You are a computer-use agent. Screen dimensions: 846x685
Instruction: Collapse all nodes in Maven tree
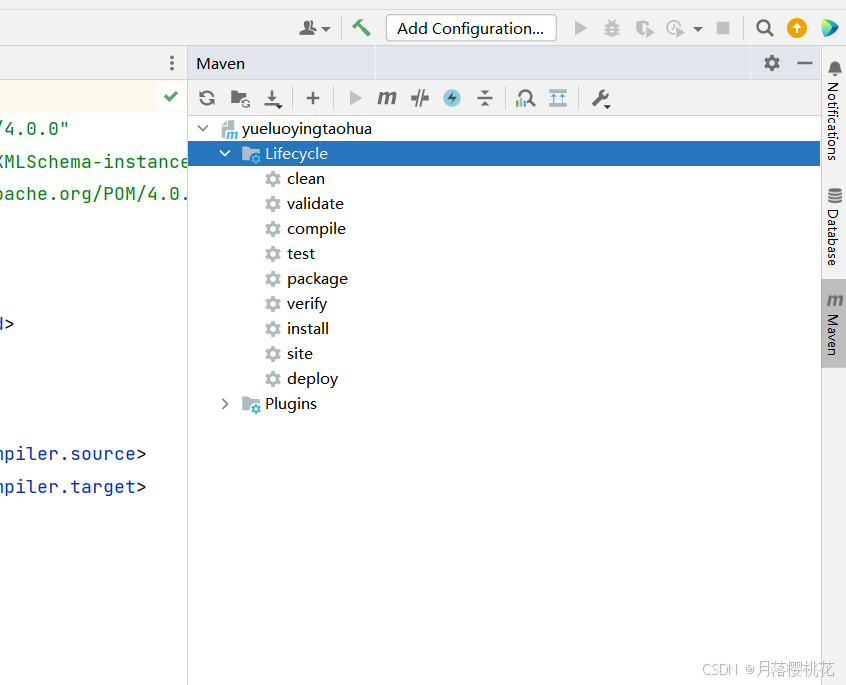click(485, 98)
